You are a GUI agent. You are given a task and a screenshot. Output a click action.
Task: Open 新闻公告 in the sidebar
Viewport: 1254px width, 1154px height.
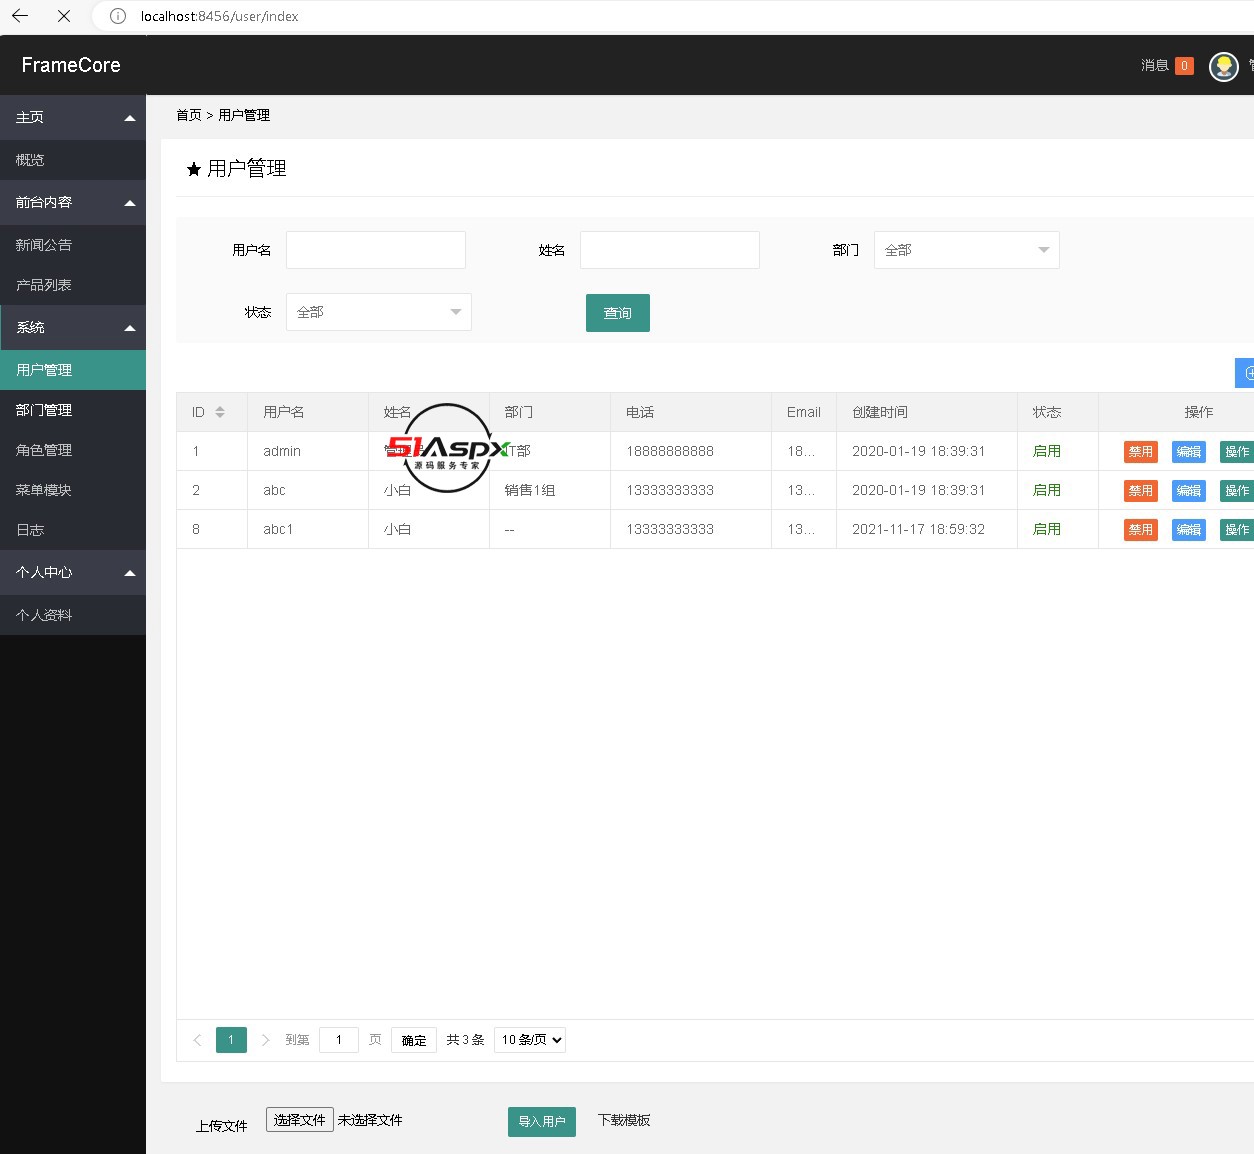[73, 245]
